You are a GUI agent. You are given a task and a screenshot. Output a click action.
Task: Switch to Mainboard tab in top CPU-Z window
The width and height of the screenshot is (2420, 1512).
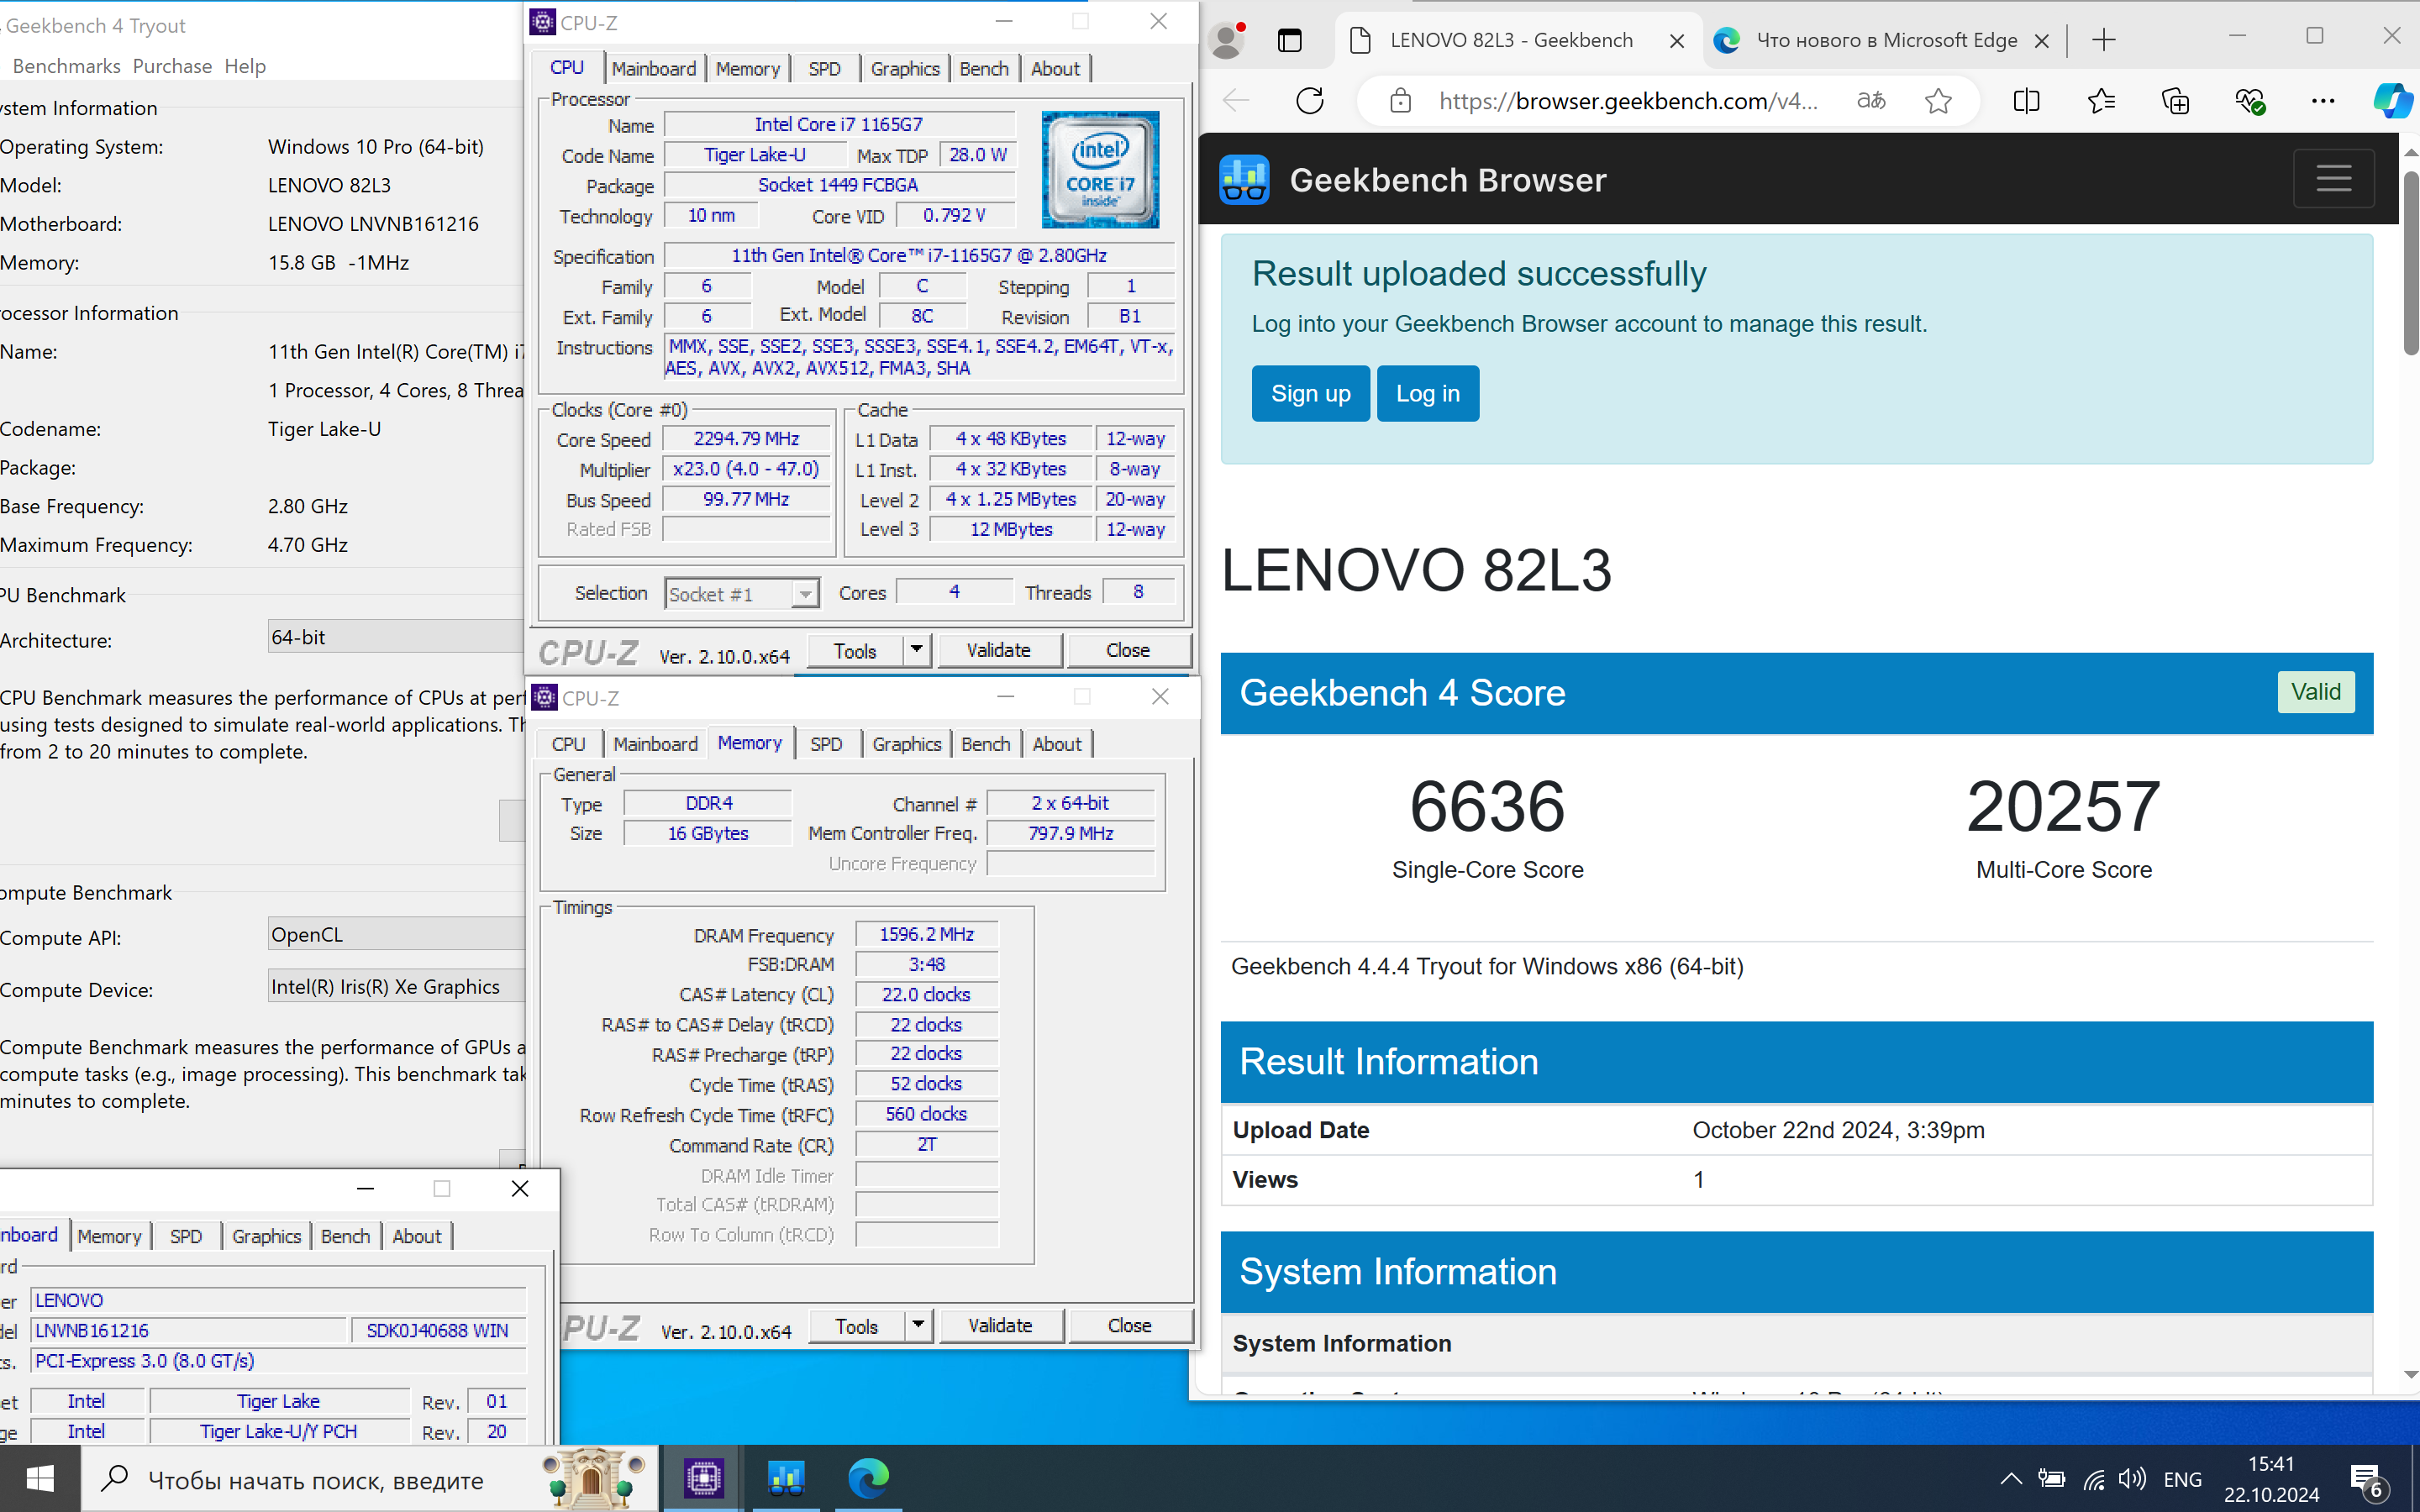tap(654, 69)
